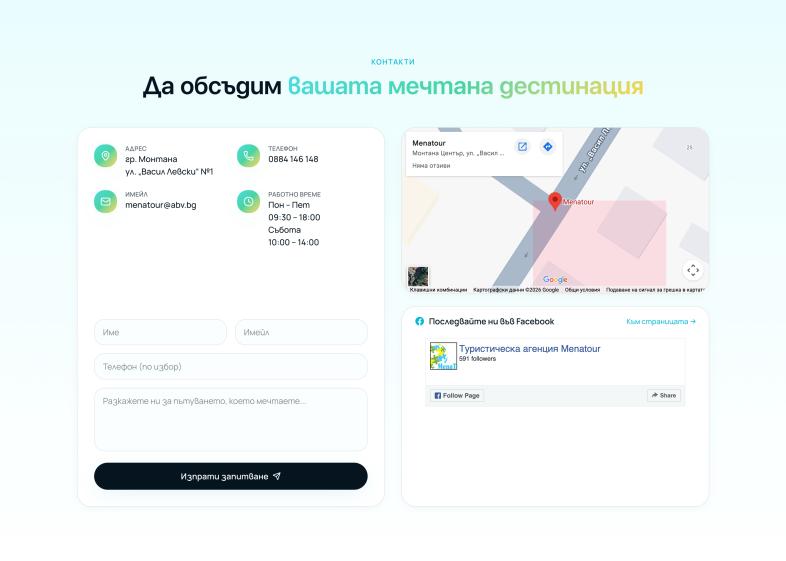Click the ул. „Васил Левски" №1 text
The width and height of the screenshot is (786, 561).
coord(169,171)
